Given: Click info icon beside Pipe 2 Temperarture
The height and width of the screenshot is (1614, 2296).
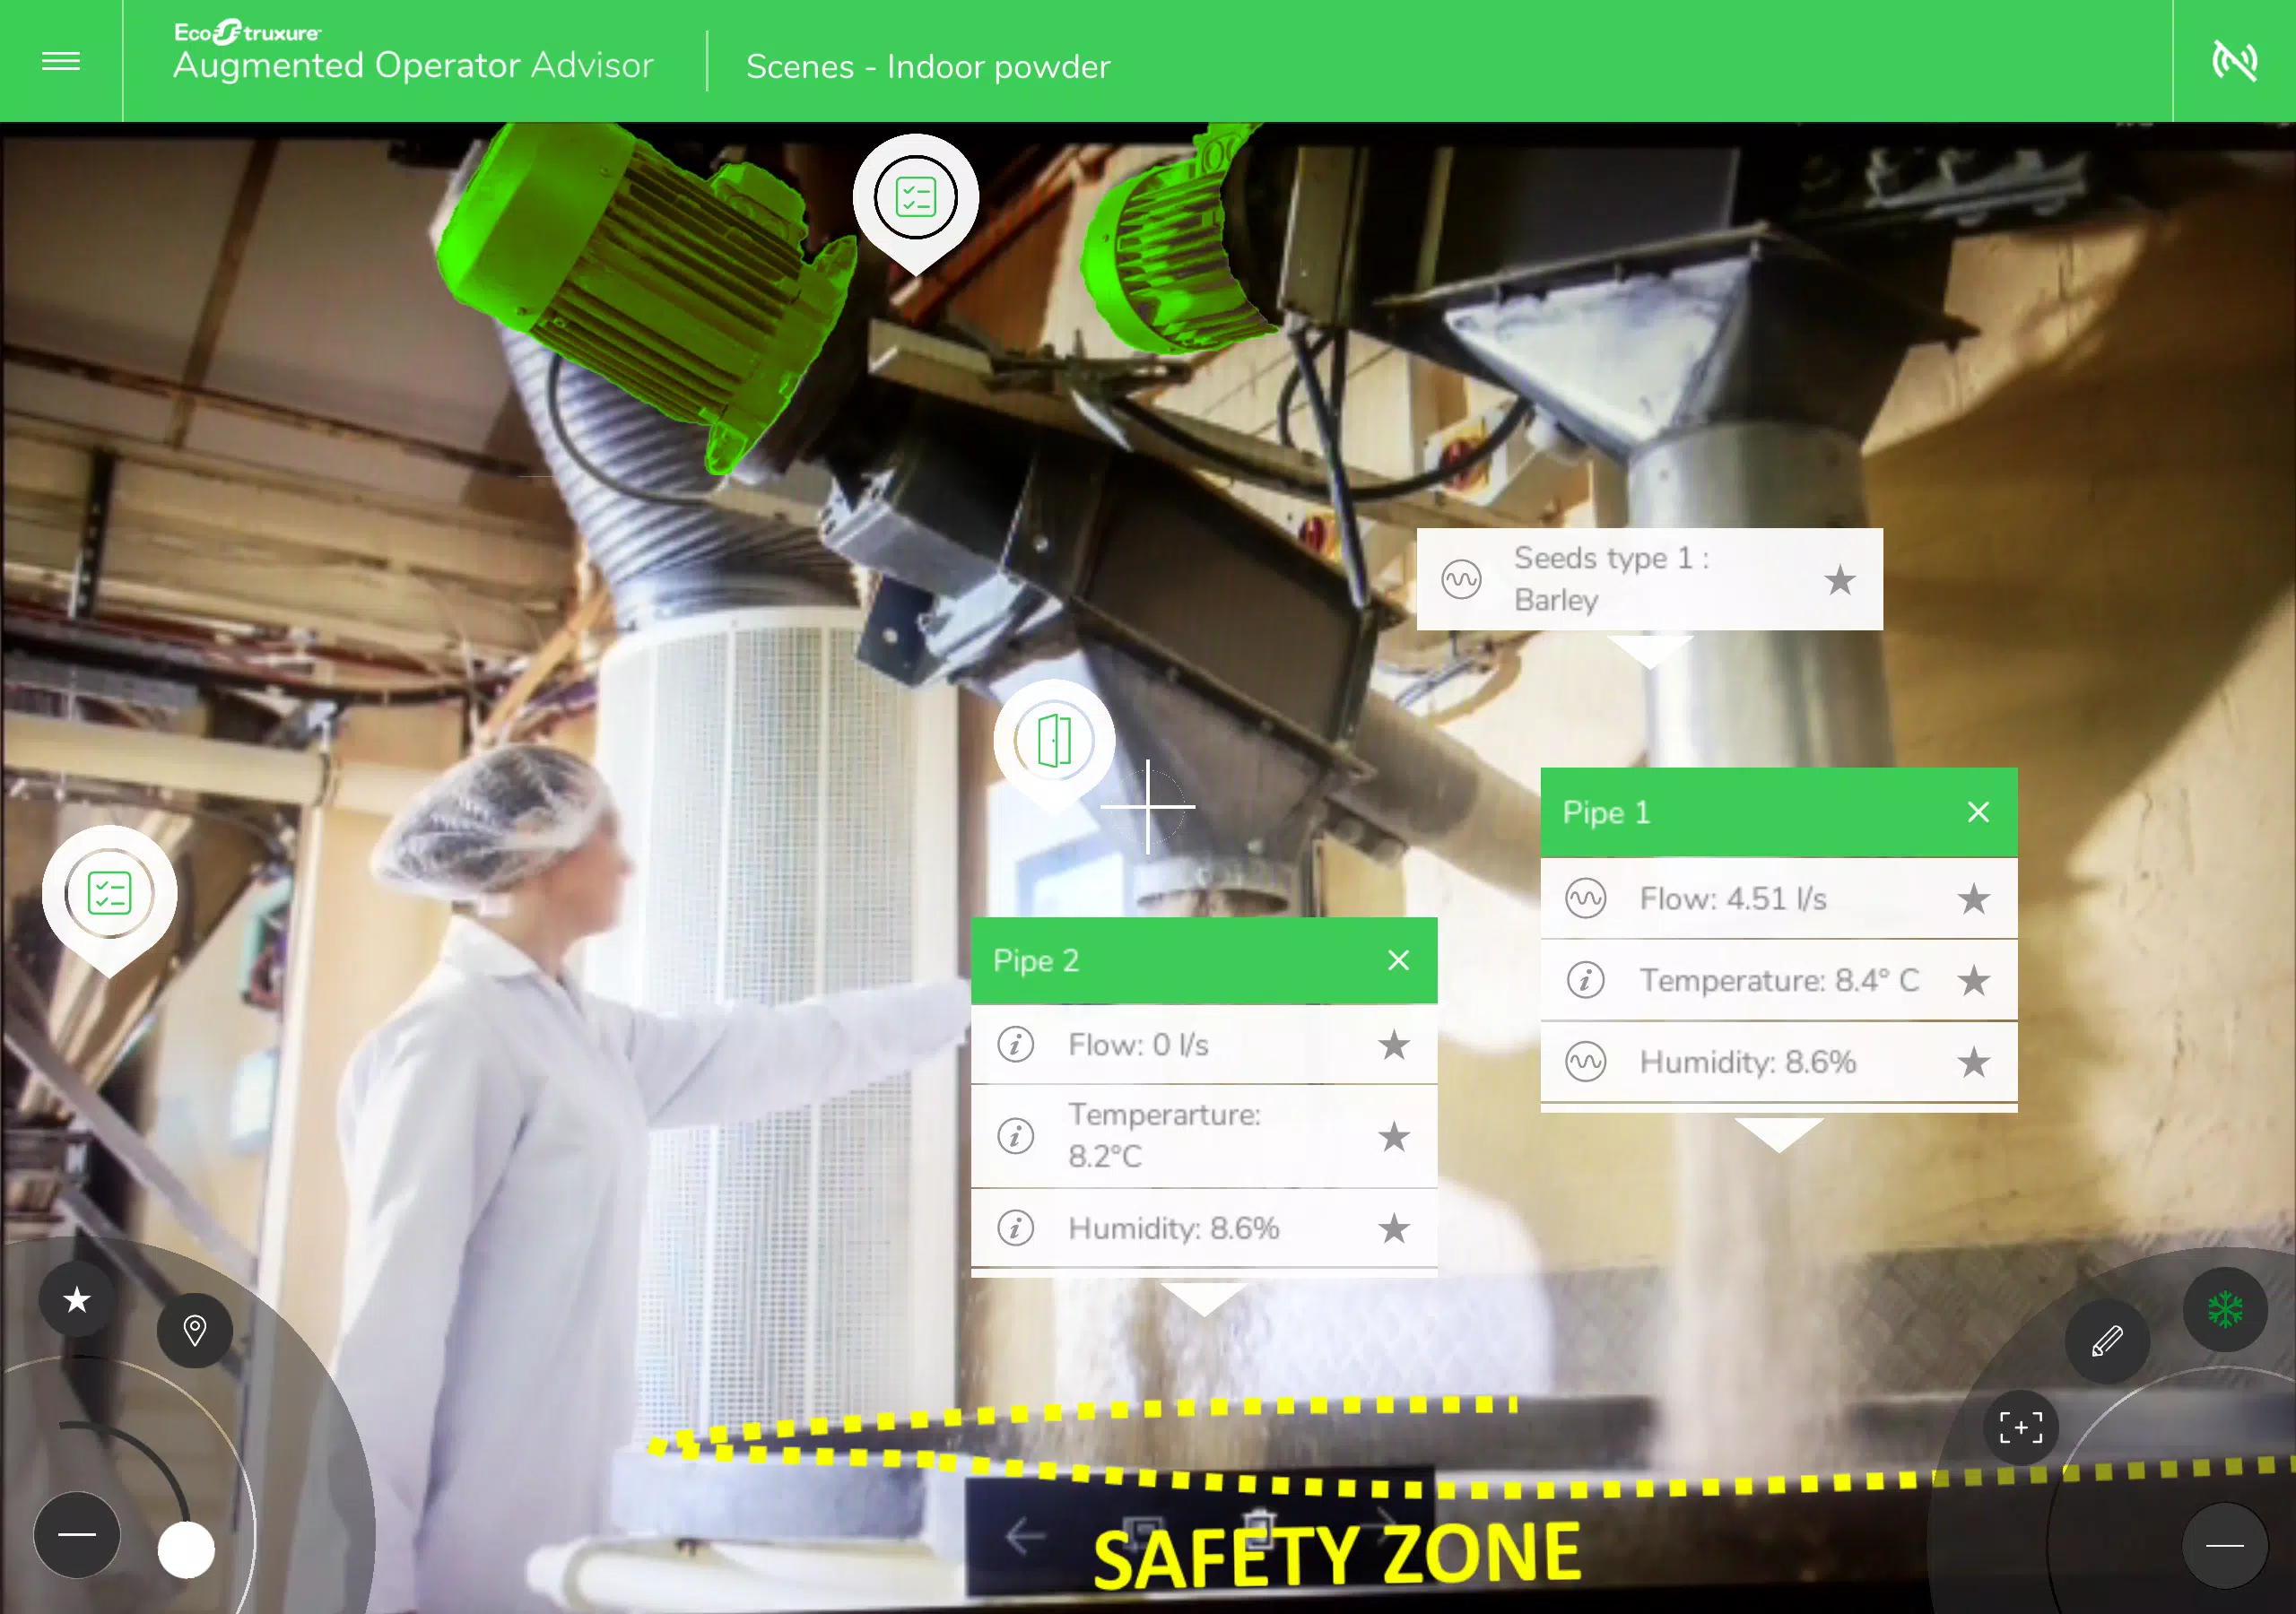Looking at the screenshot, I should [x=1015, y=1136].
